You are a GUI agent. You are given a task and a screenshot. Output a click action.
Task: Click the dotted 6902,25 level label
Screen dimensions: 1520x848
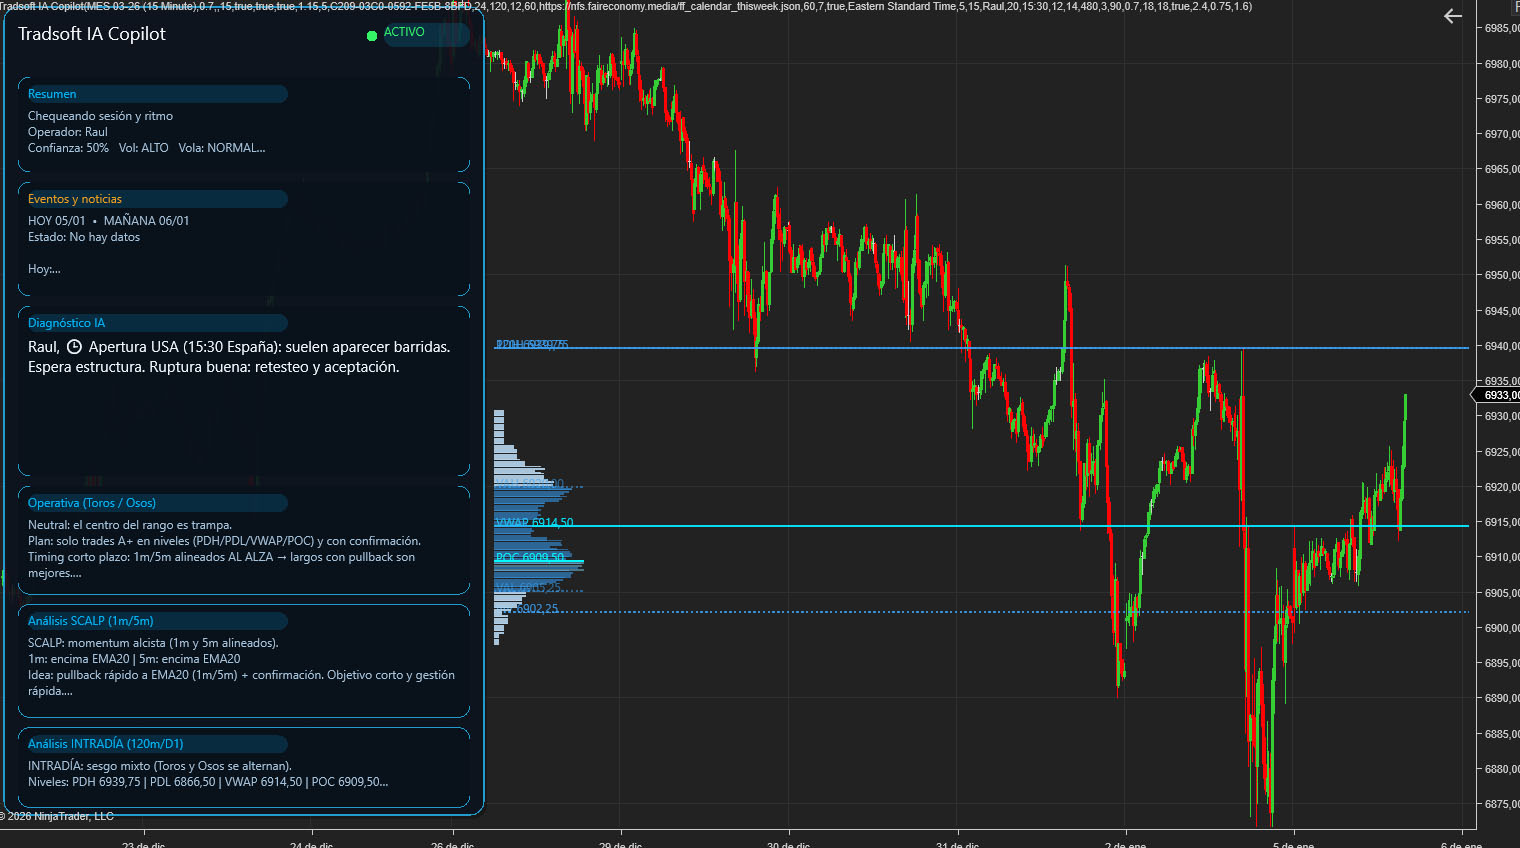coord(537,608)
